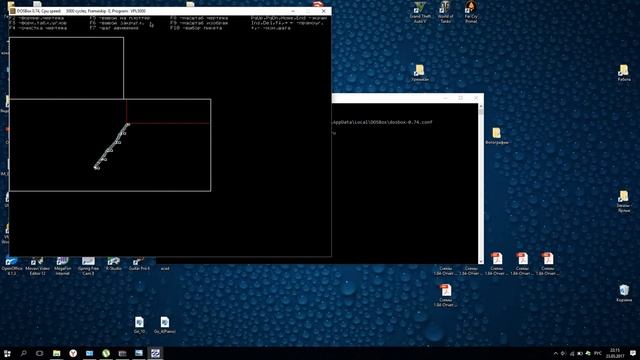
Task: Select the Корзина recycle bin
Action: (x=624, y=293)
